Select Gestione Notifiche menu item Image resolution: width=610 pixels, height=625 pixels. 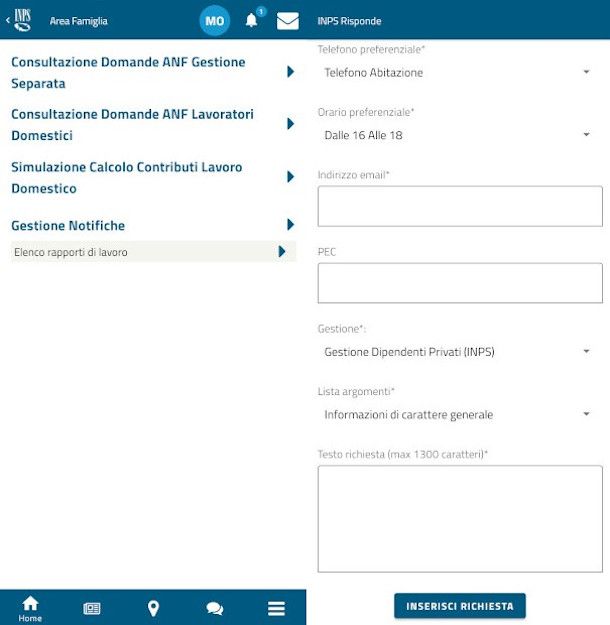68,226
